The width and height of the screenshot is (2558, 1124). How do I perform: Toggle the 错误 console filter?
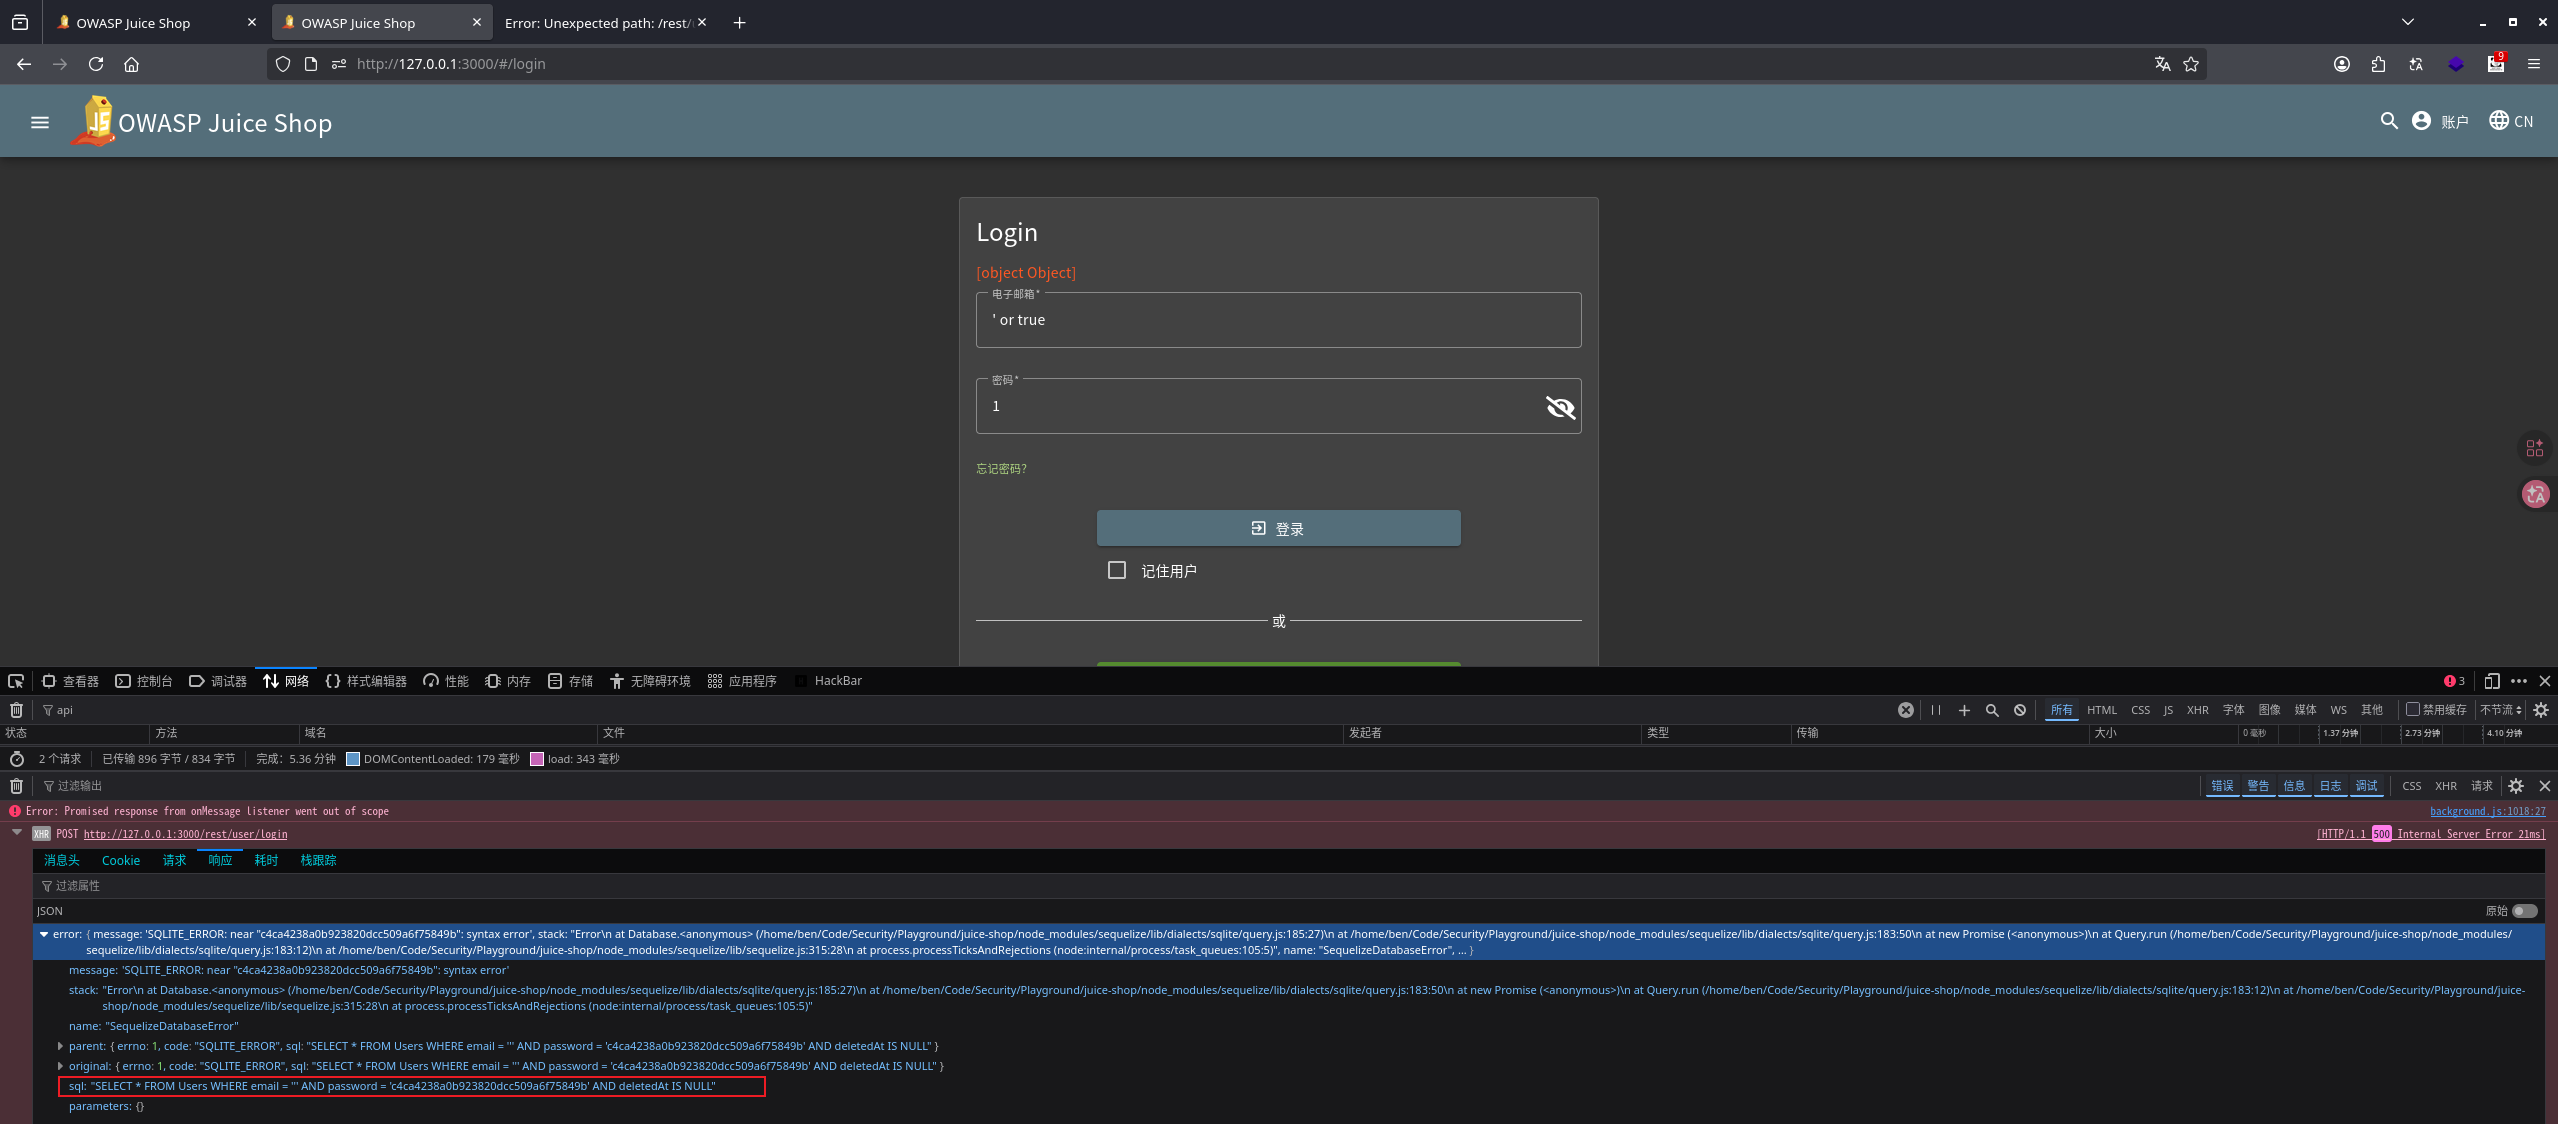point(2222,786)
